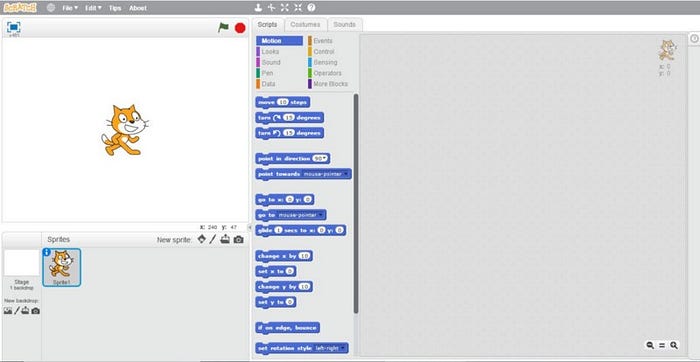This screenshot has width=700, height=362.
Task: Open set rotation style dropdown
Action: coord(343,348)
